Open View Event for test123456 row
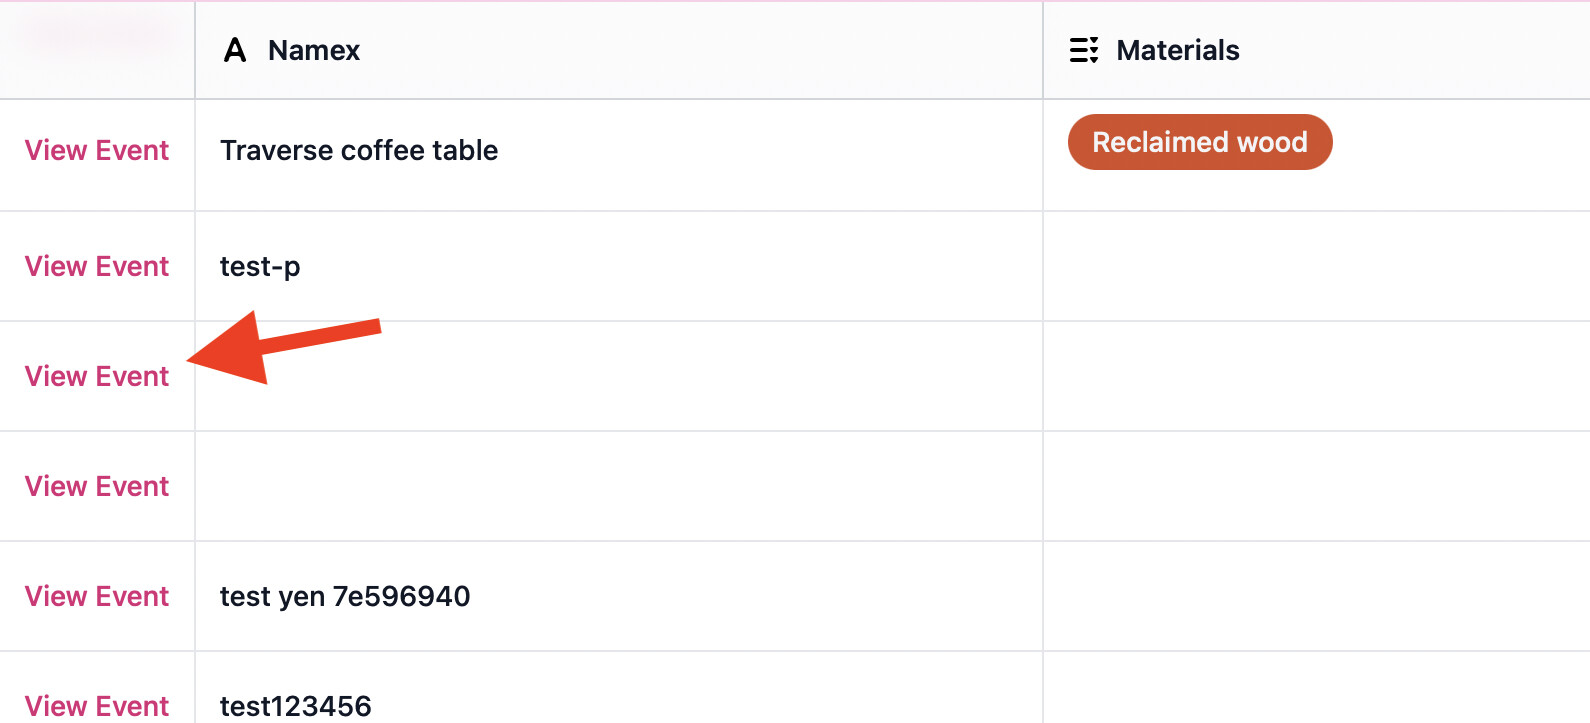 (x=97, y=706)
